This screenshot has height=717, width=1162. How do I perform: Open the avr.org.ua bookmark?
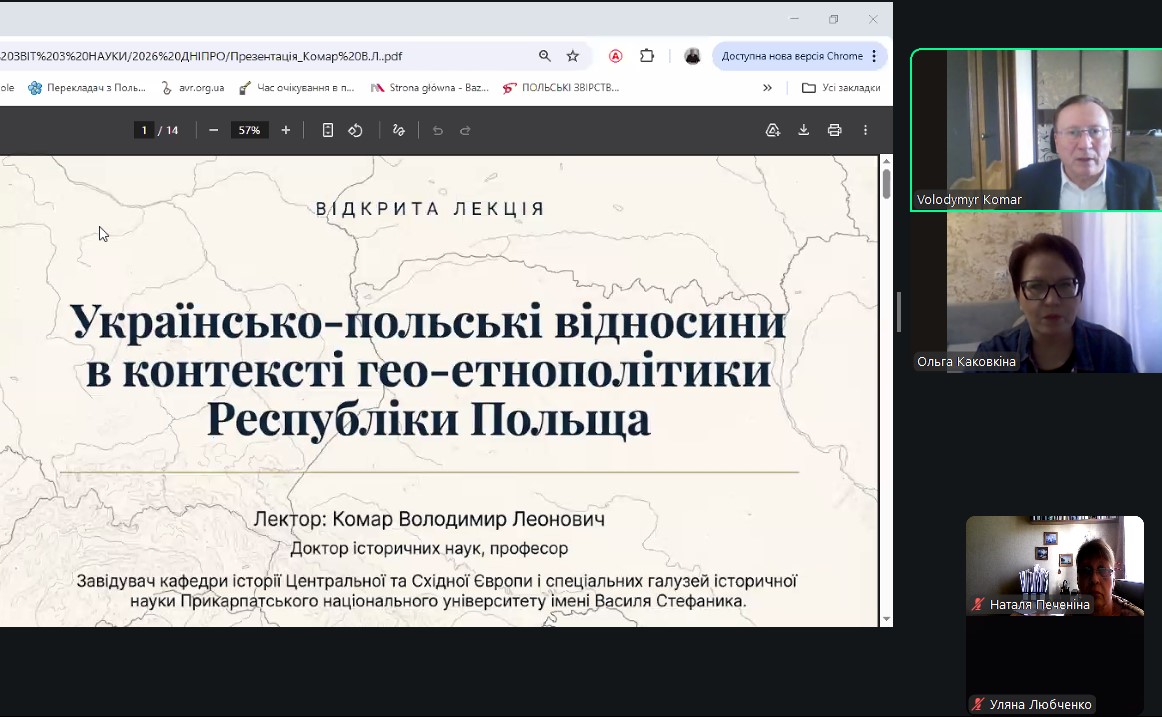[x=193, y=88]
